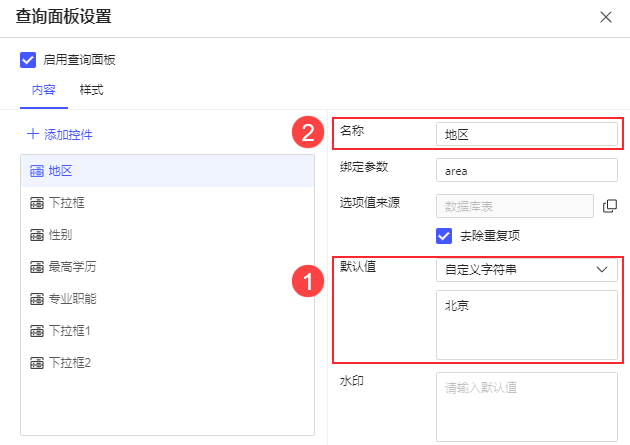Click the 绑定参数 field containing area
Image resolution: width=630 pixels, height=445 pixels.
click(x=527, y=170)
